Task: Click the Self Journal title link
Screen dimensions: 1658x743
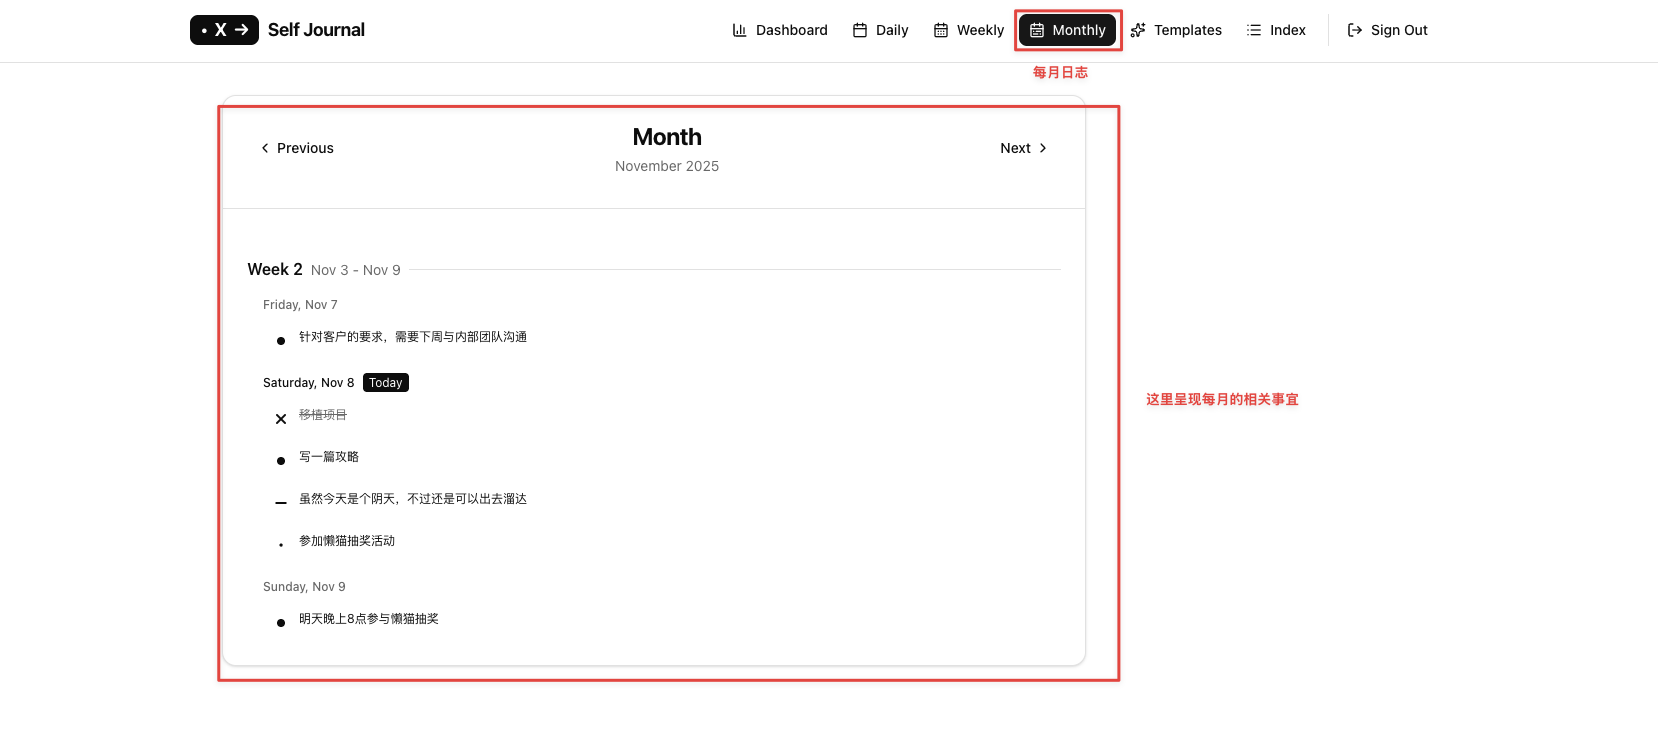Action: pos(316,30)
